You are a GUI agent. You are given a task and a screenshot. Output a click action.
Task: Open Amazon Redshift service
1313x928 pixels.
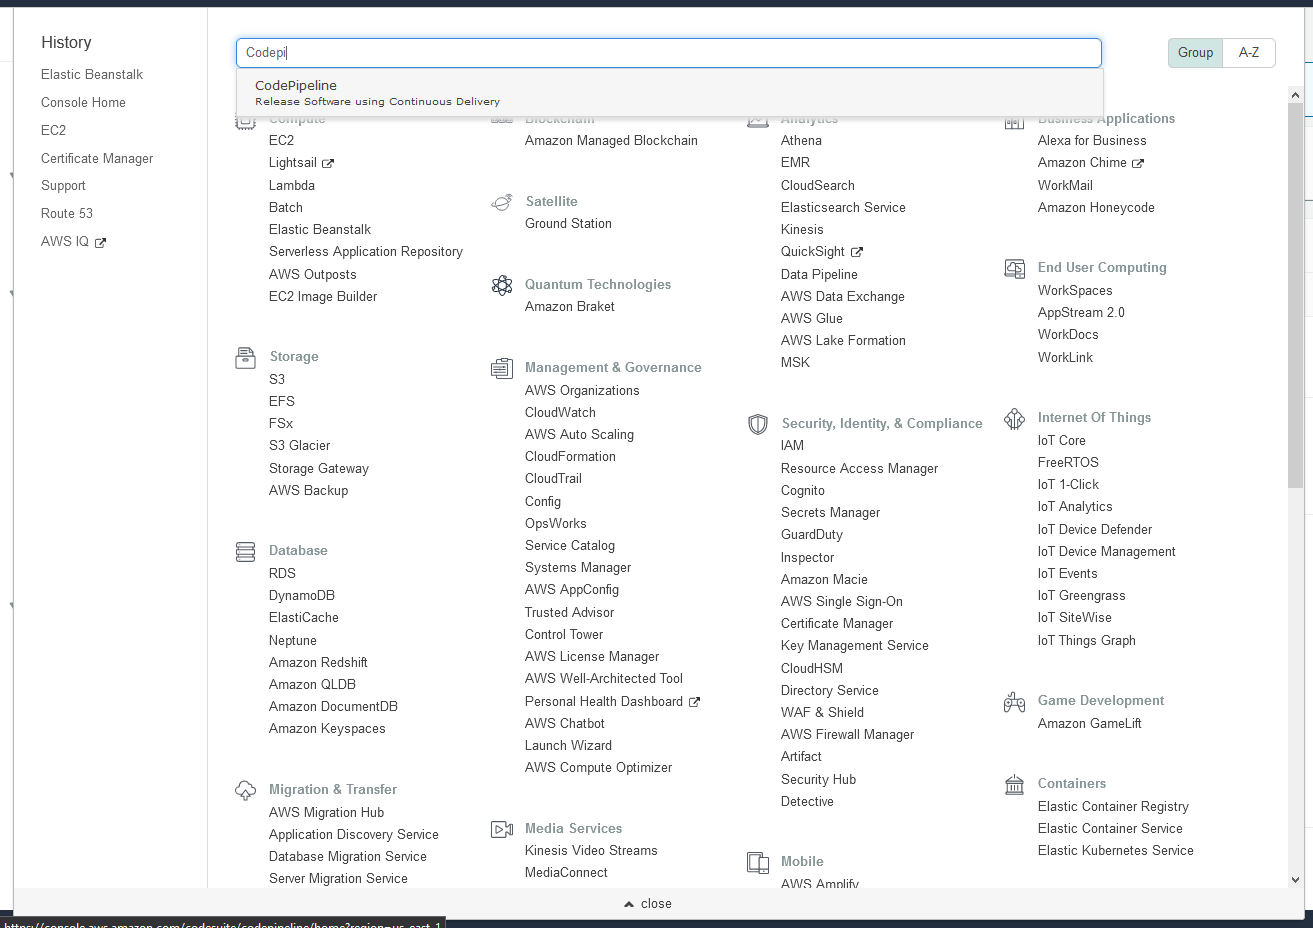click(318, 663)
